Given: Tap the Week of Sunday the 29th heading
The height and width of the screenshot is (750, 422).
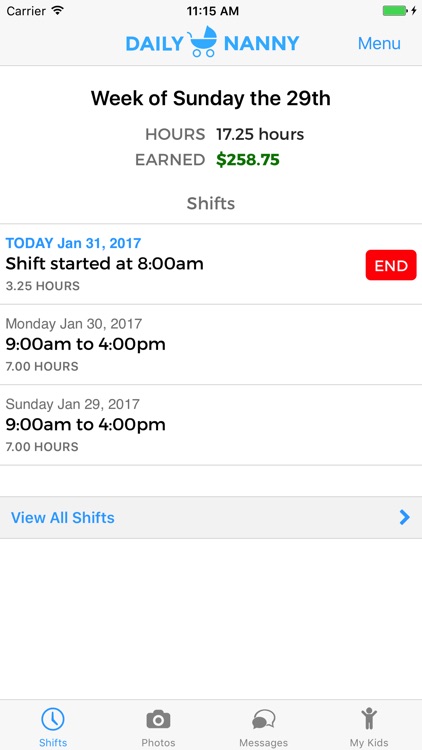Looking at the screenshot, I should click(x=211, y=99).
